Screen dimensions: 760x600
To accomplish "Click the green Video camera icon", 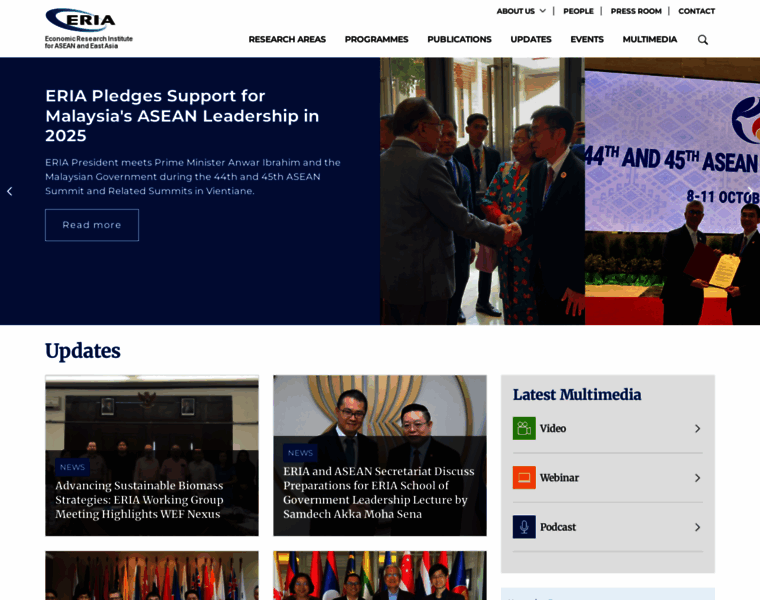I will [524, 428].
